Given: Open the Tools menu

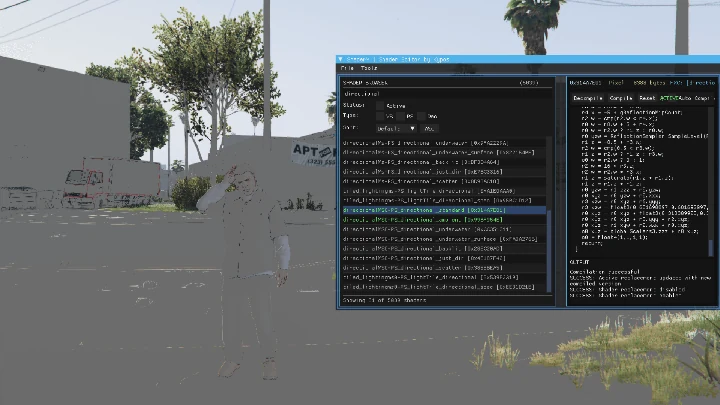Looking at the screenshot, I should click(369, 68).
